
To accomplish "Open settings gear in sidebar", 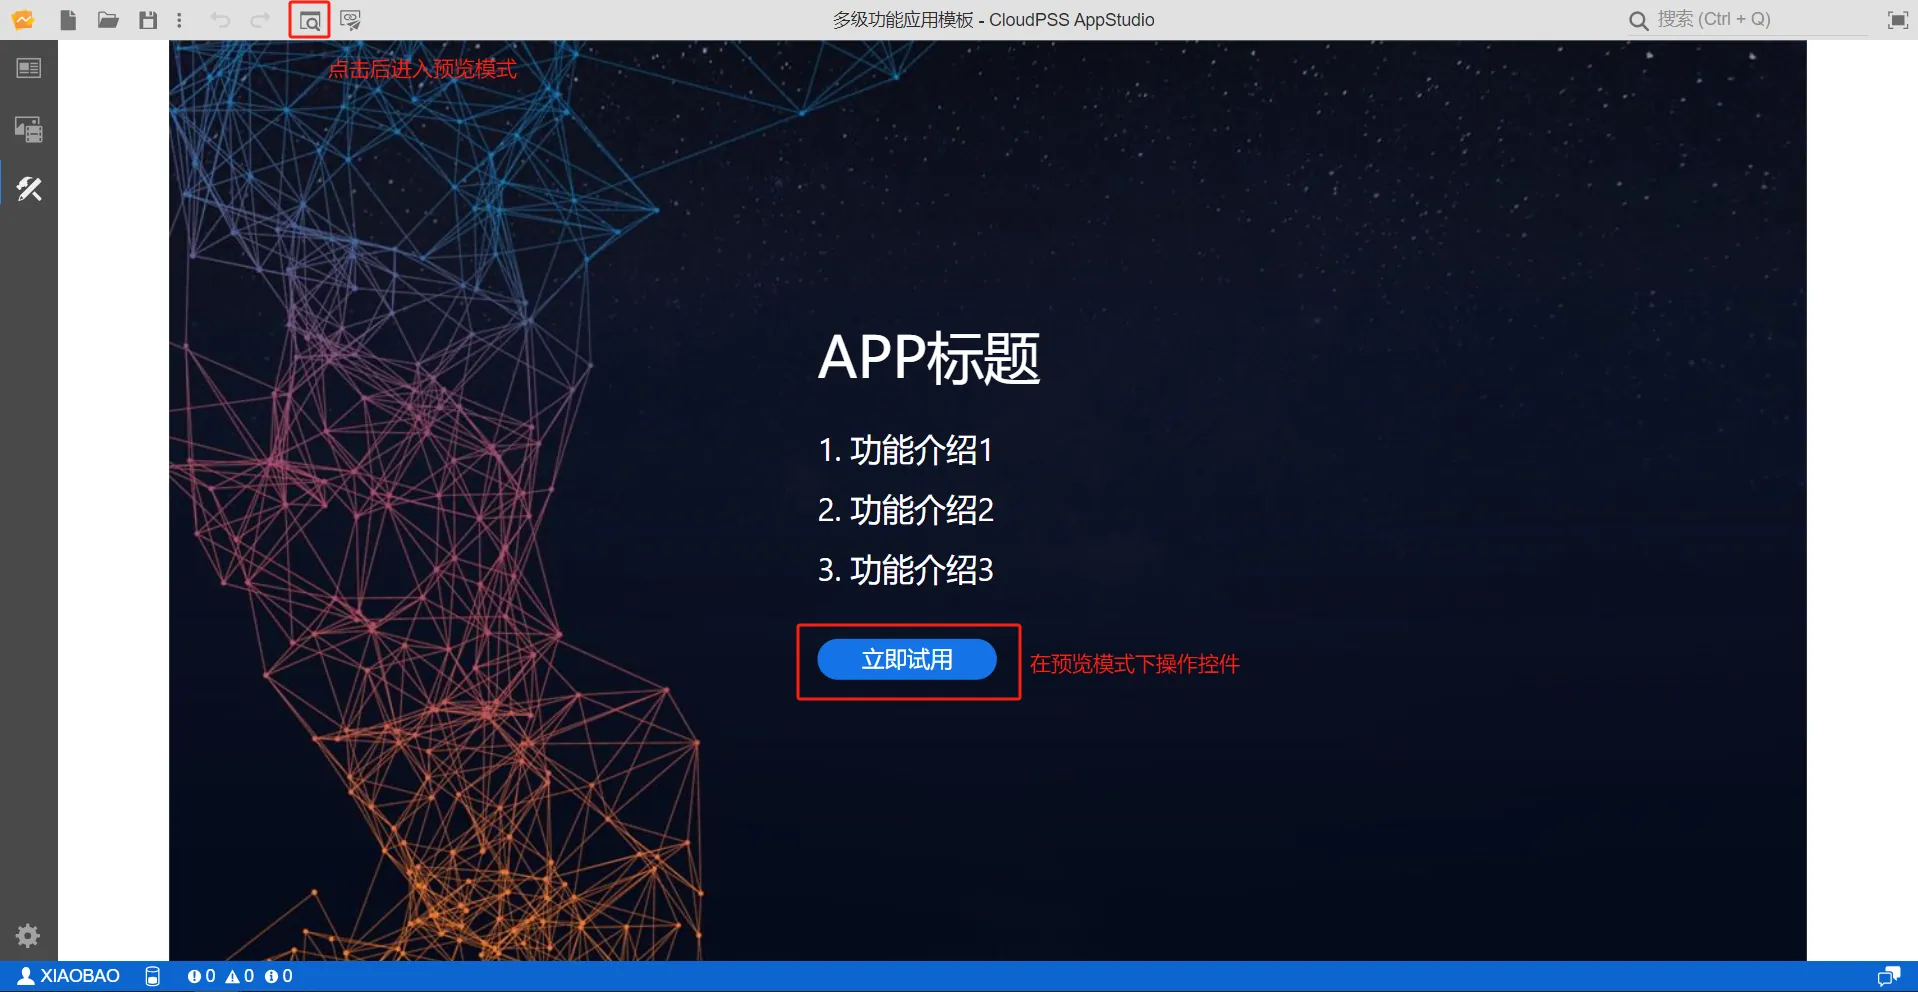I will pyautogui.click(x=28, y=936).
